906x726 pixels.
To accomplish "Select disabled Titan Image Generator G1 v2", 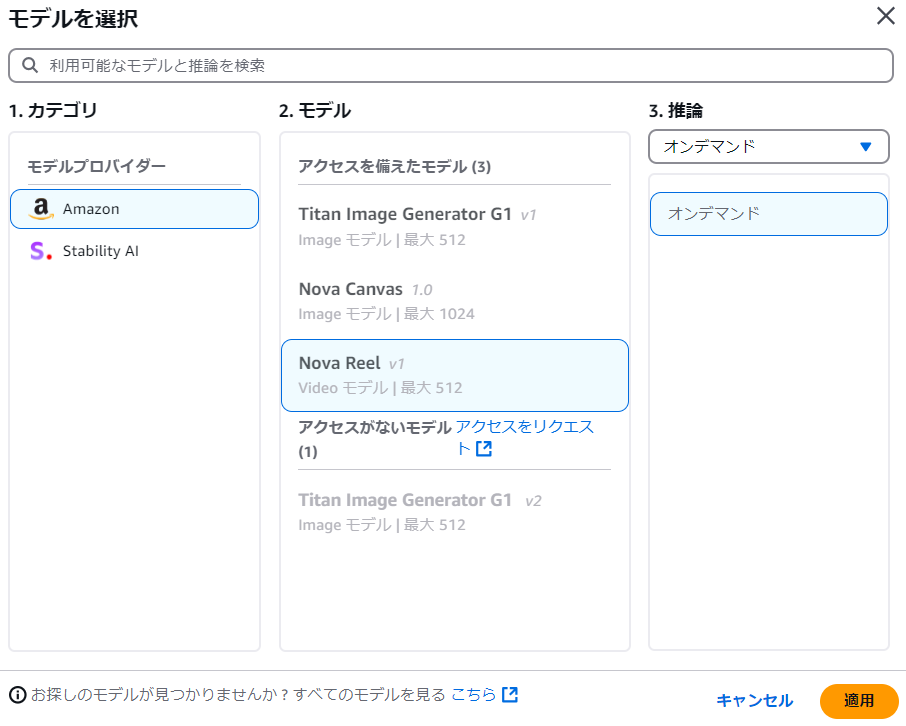I will tap(454, 512).
